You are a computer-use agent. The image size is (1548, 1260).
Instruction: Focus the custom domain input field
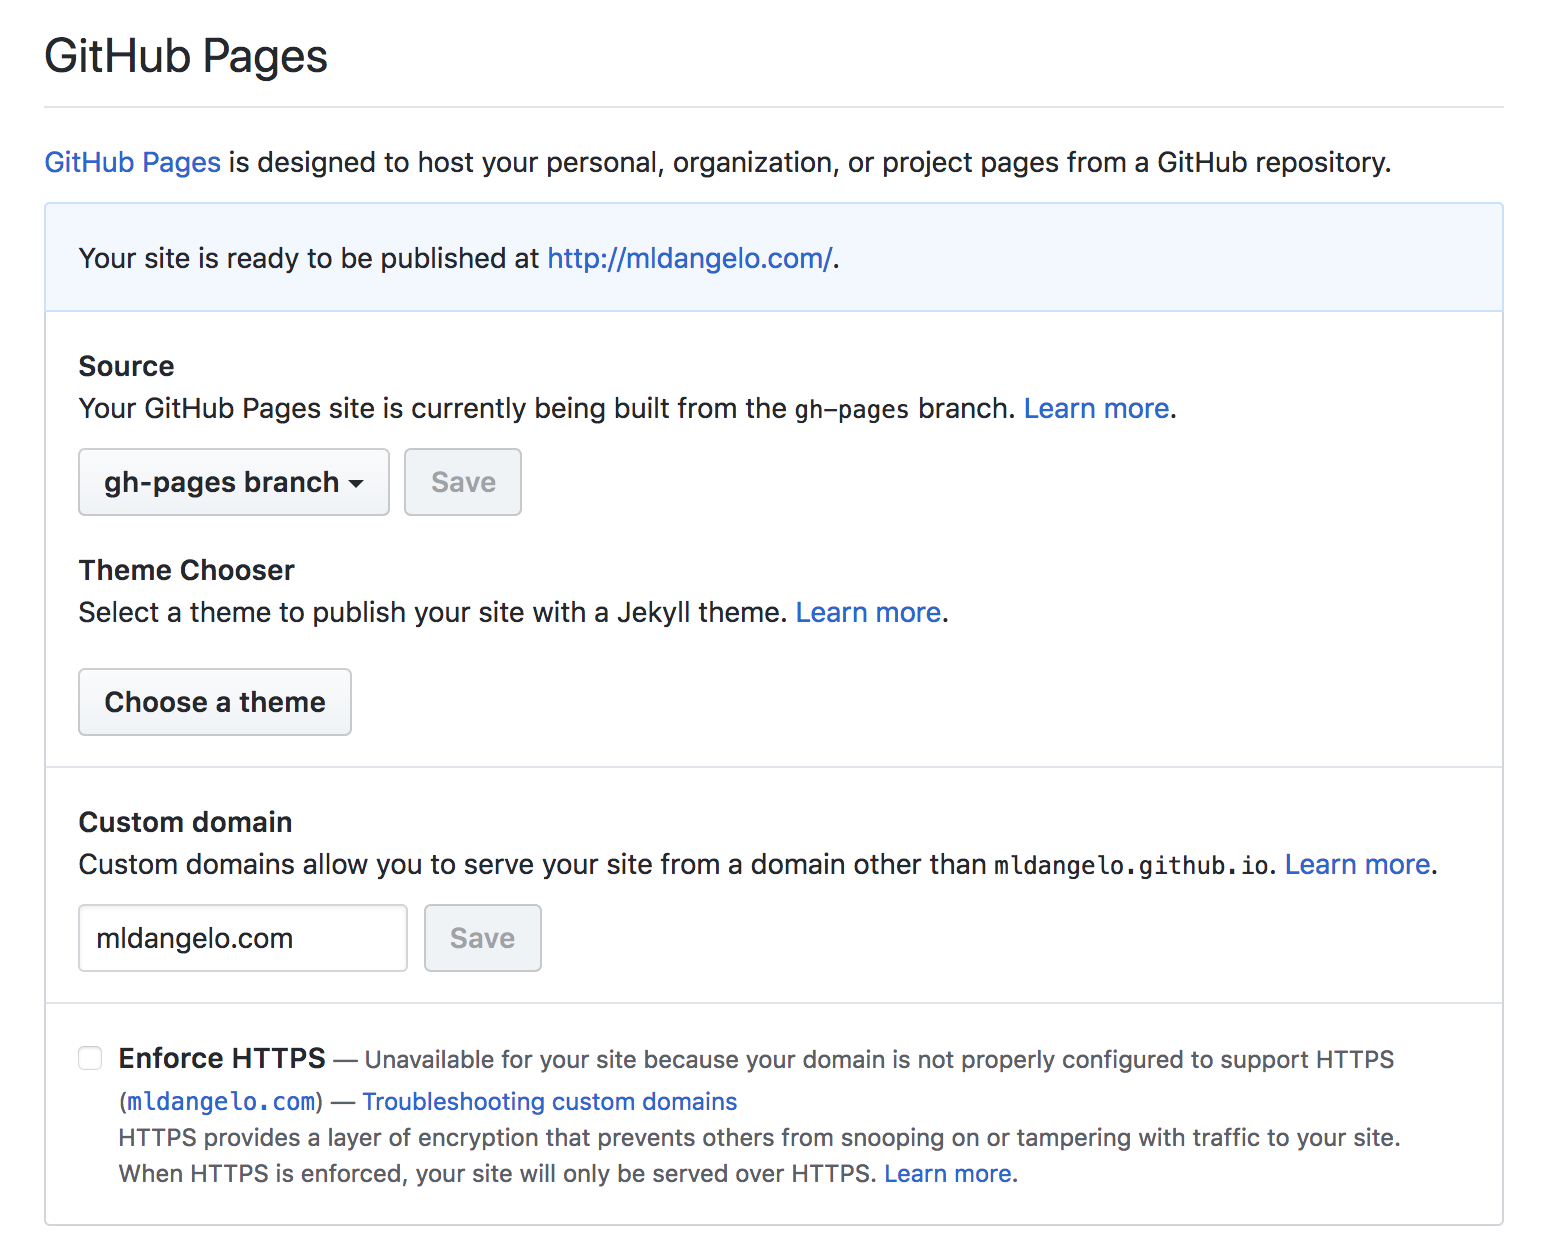tap(242, 937)
